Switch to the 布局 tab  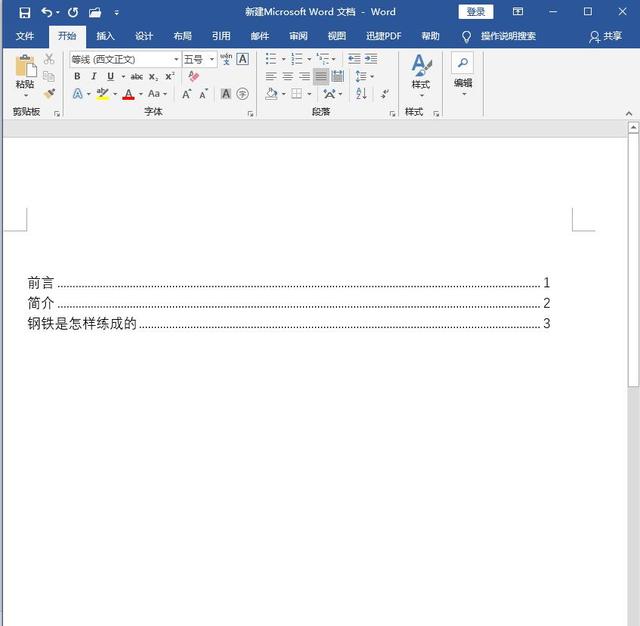[182, 36]
